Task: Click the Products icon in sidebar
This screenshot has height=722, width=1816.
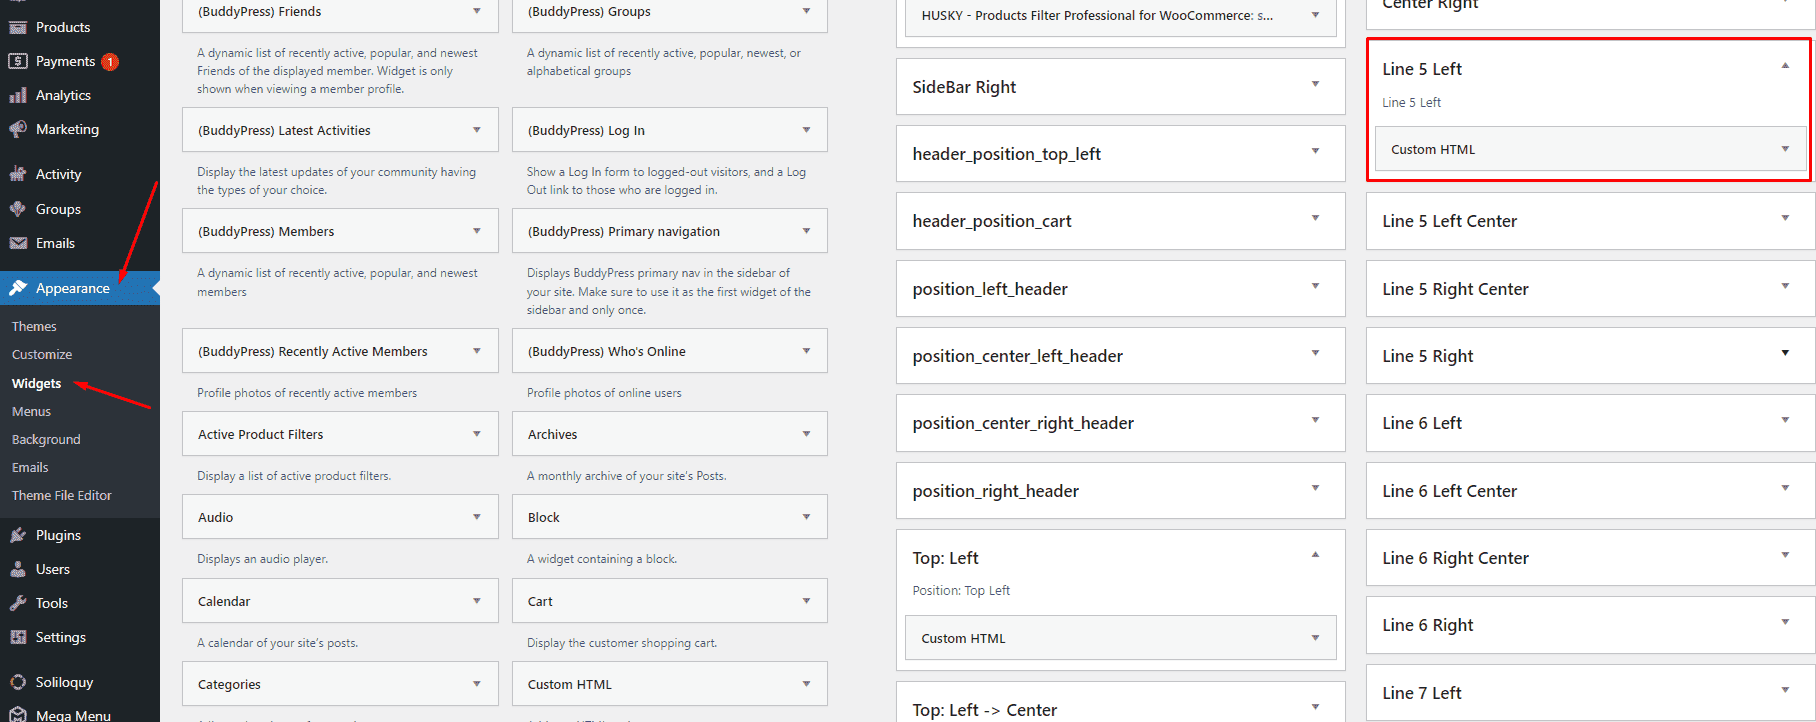Action: pyautogui.click(x=18, y=27)
